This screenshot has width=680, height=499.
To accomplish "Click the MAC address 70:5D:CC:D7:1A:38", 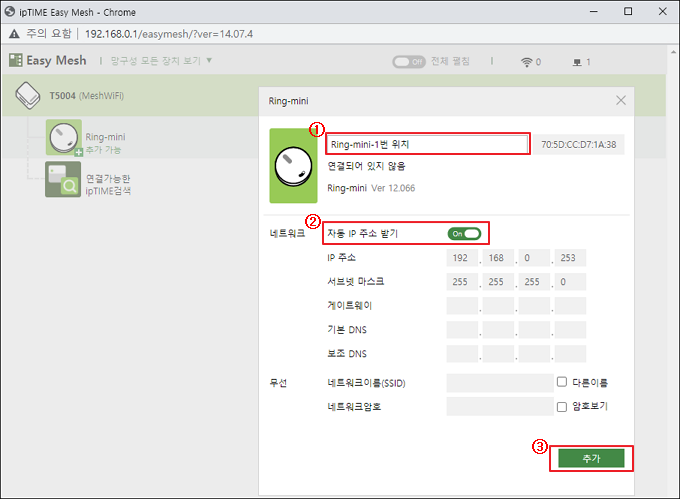I will pos(578,145).
